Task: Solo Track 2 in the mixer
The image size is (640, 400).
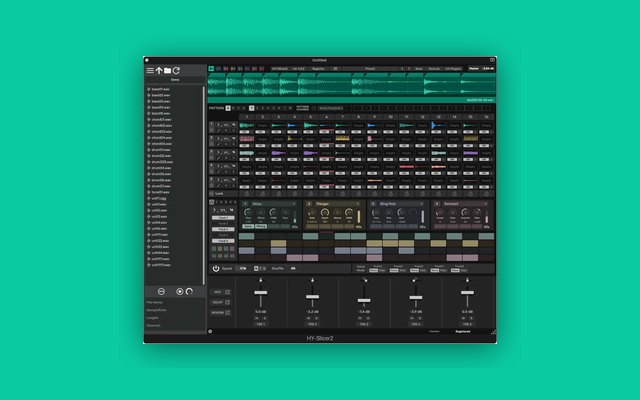Action: [x=316, y=318]
